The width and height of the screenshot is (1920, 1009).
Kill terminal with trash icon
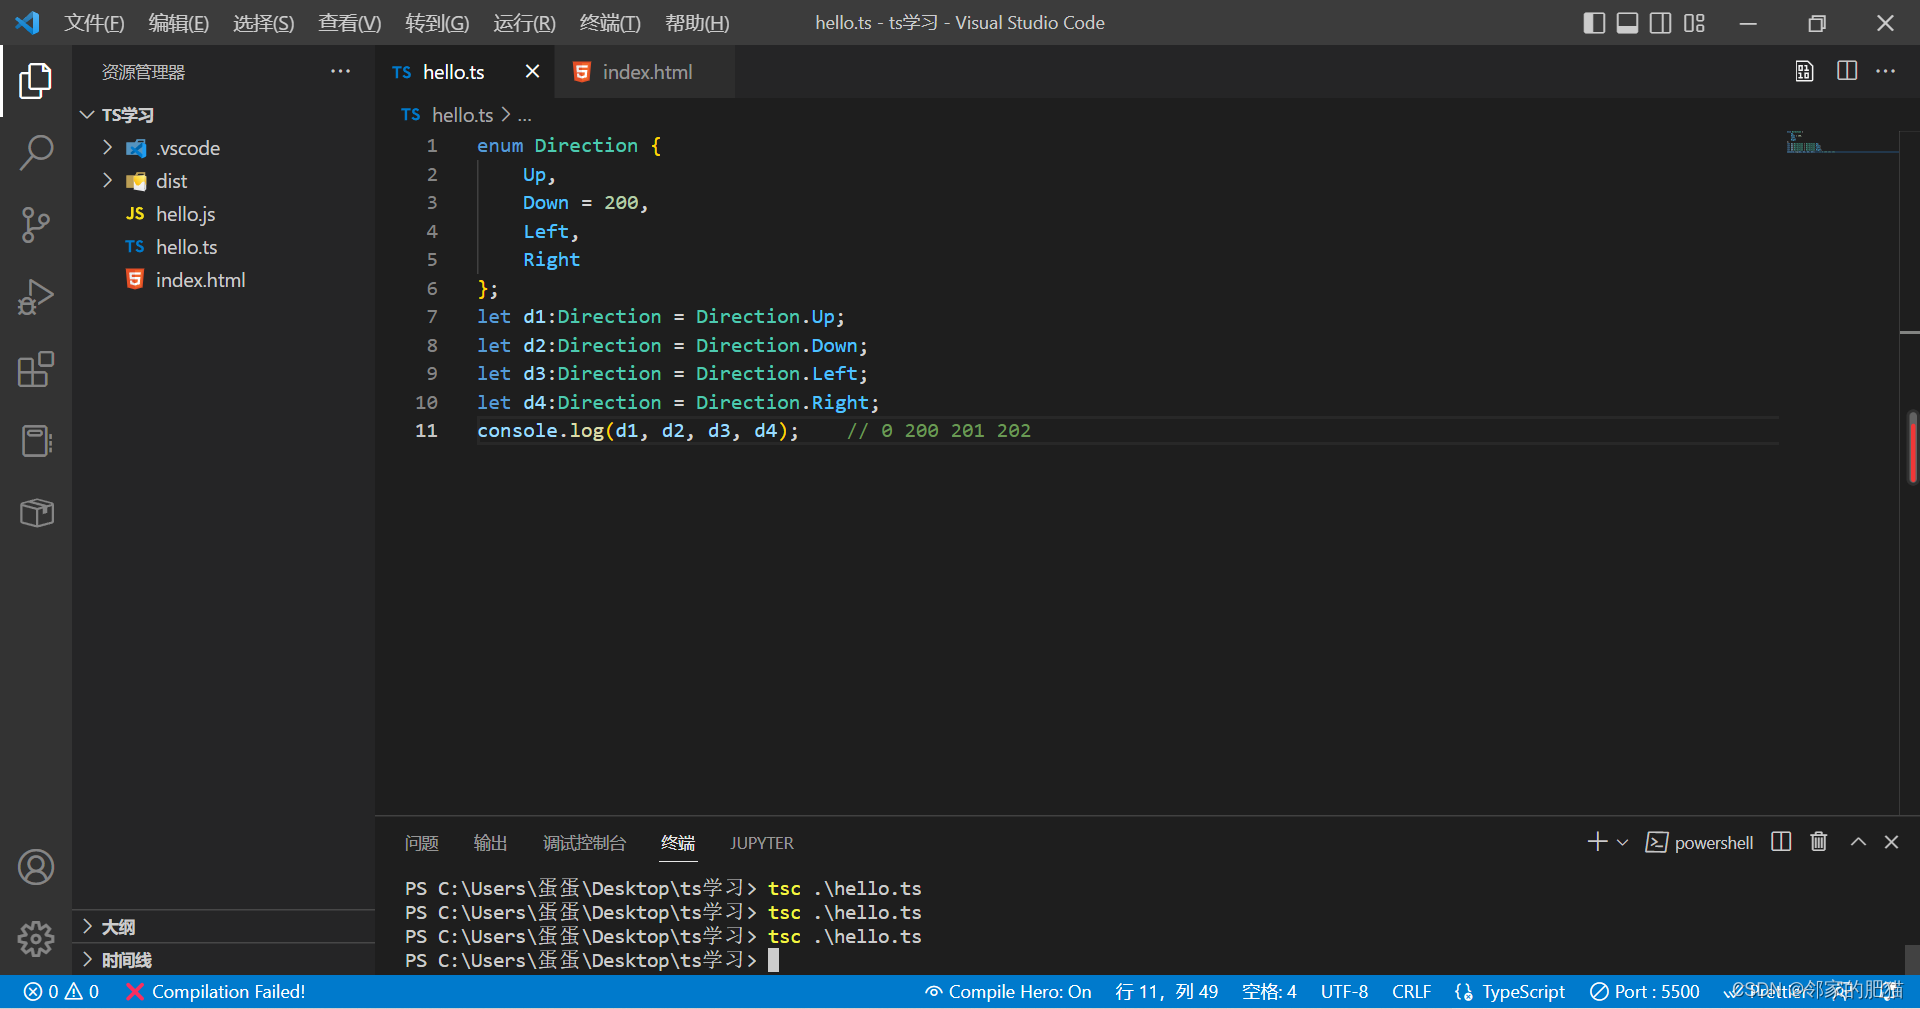click(x=1819, y=842)
